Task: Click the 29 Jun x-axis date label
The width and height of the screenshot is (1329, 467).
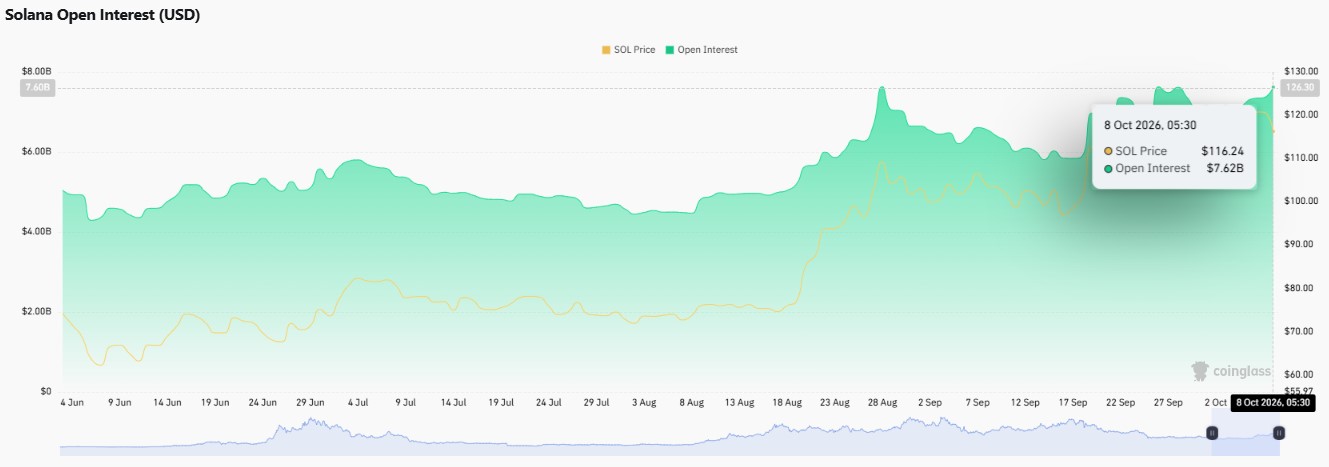Action: (311, 402)
